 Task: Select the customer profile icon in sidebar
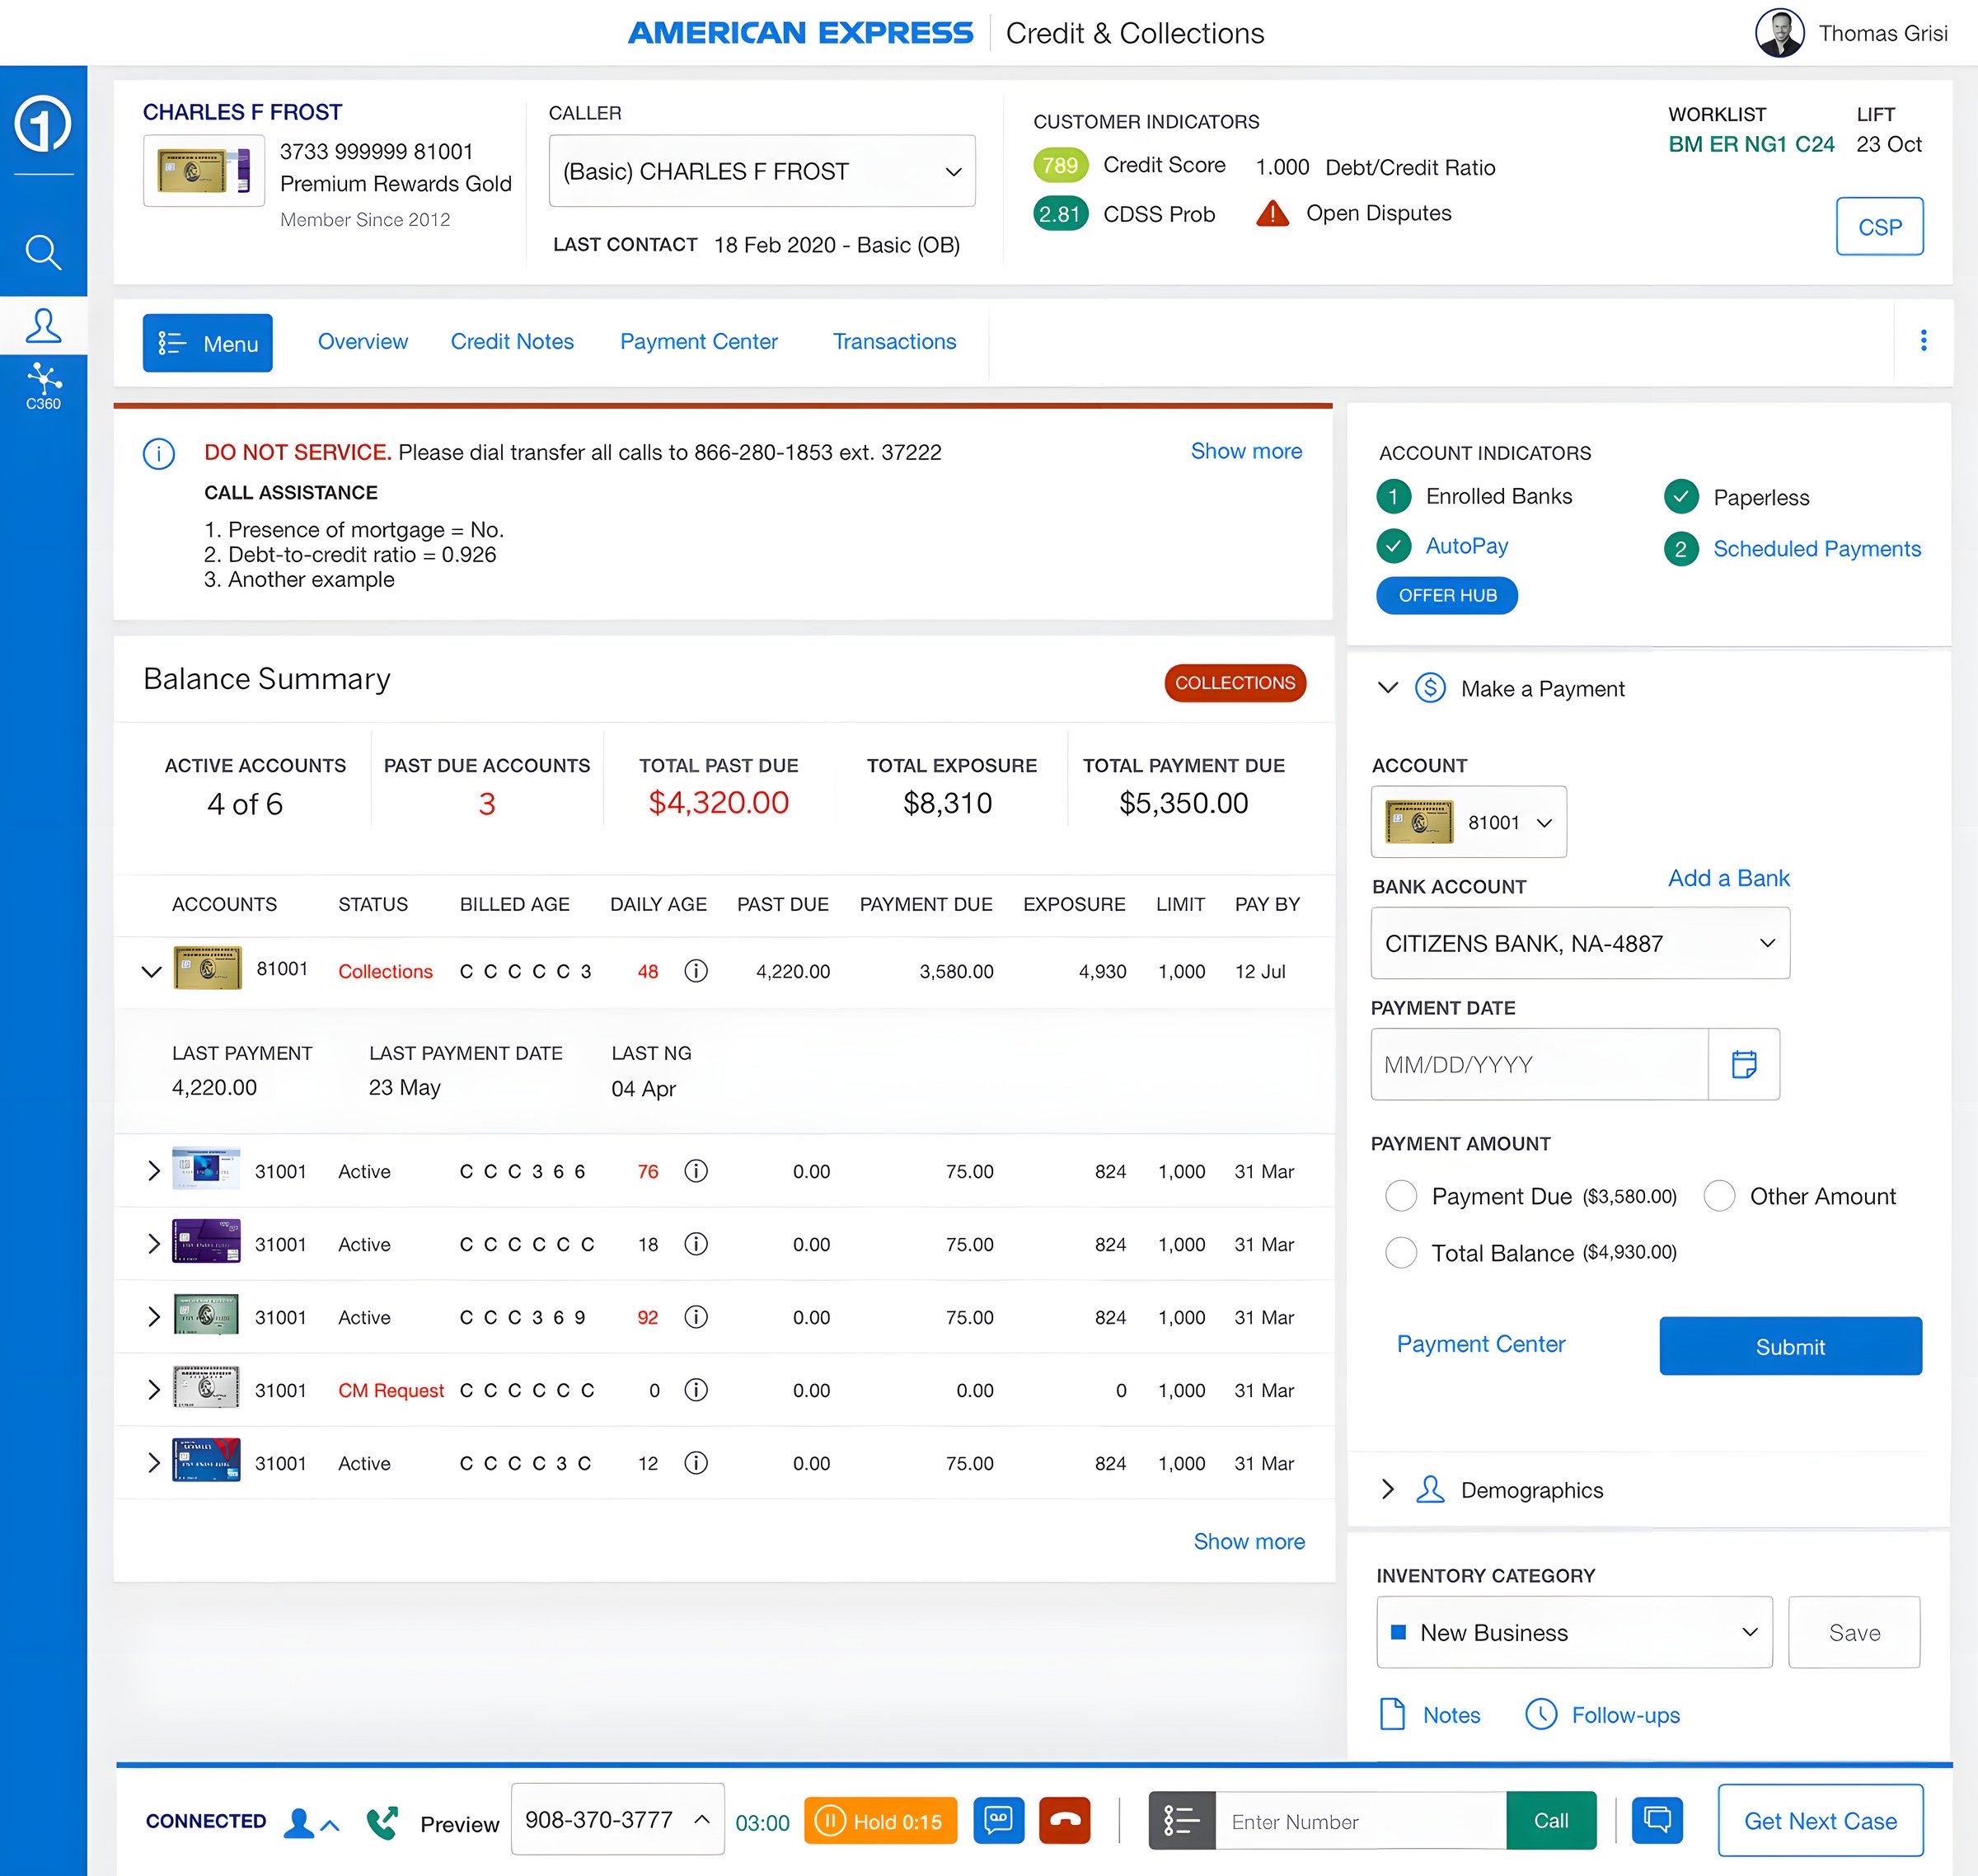(x=43, y=325)
